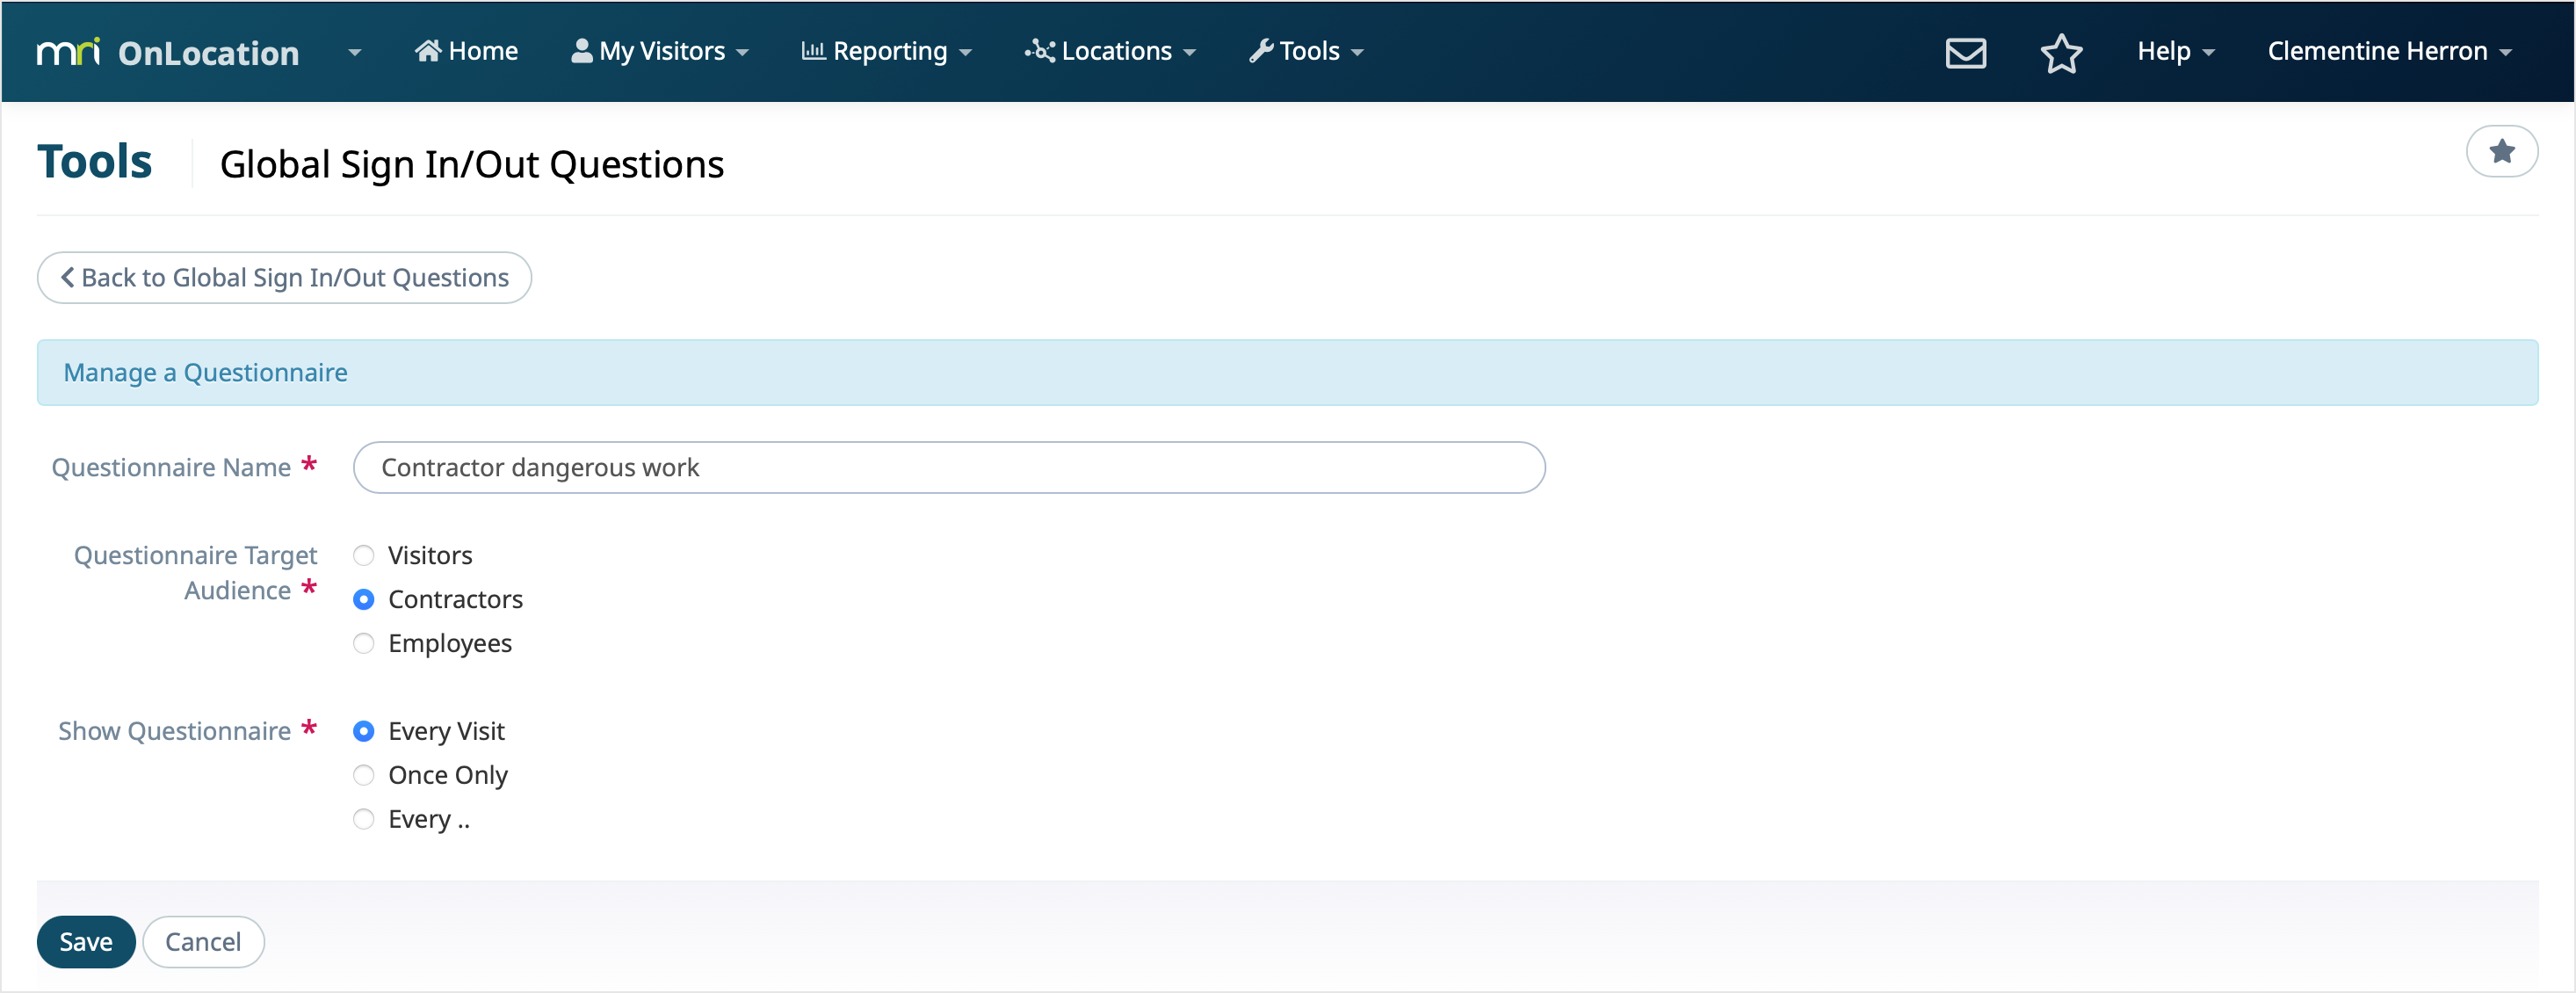Viewport: 2576px width, 993px height.
Task: Click the Locations network icon
Action: 1039,51
